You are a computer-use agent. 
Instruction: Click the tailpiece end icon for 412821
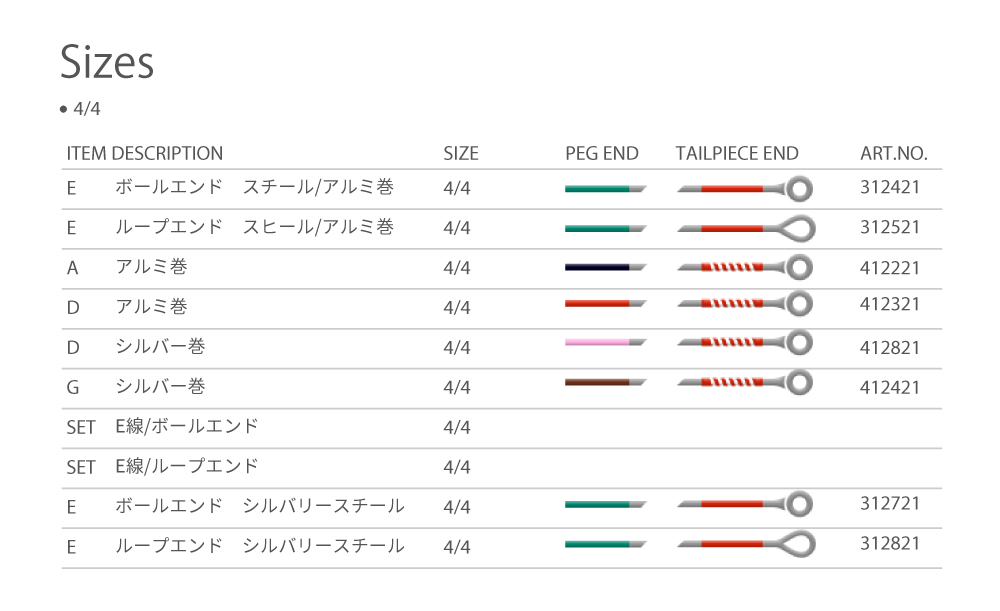click(744, 342)
